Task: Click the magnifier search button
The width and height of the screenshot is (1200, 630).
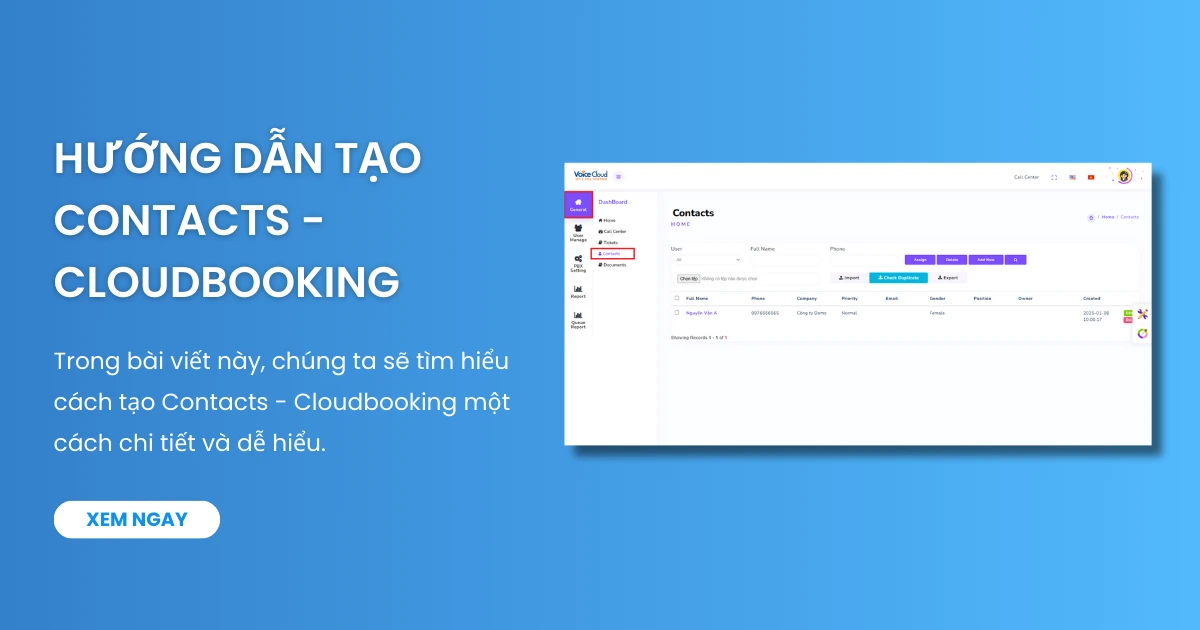Action: tap(1016, 260)
